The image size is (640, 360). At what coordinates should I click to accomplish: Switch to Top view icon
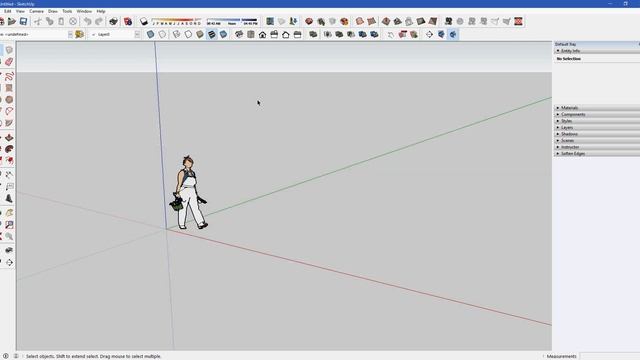[251, 35]
